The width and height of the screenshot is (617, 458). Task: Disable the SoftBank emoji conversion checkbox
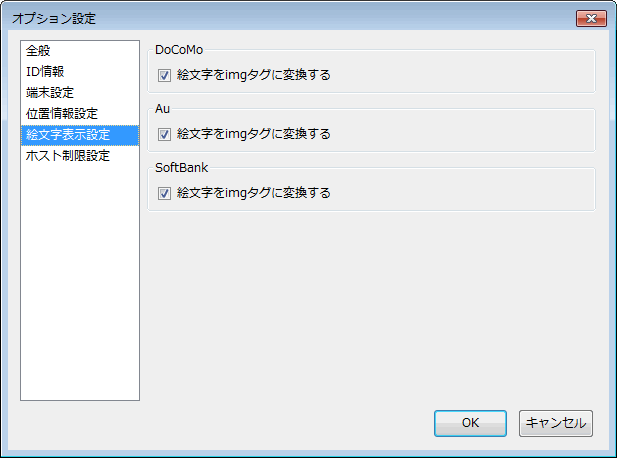[164, 193]
